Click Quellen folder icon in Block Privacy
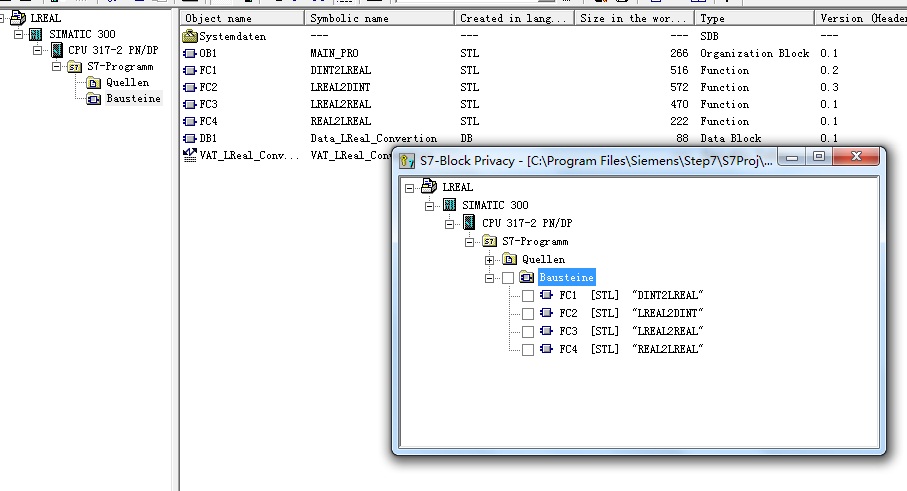907x491 pixels. click(x=510, y=259)
